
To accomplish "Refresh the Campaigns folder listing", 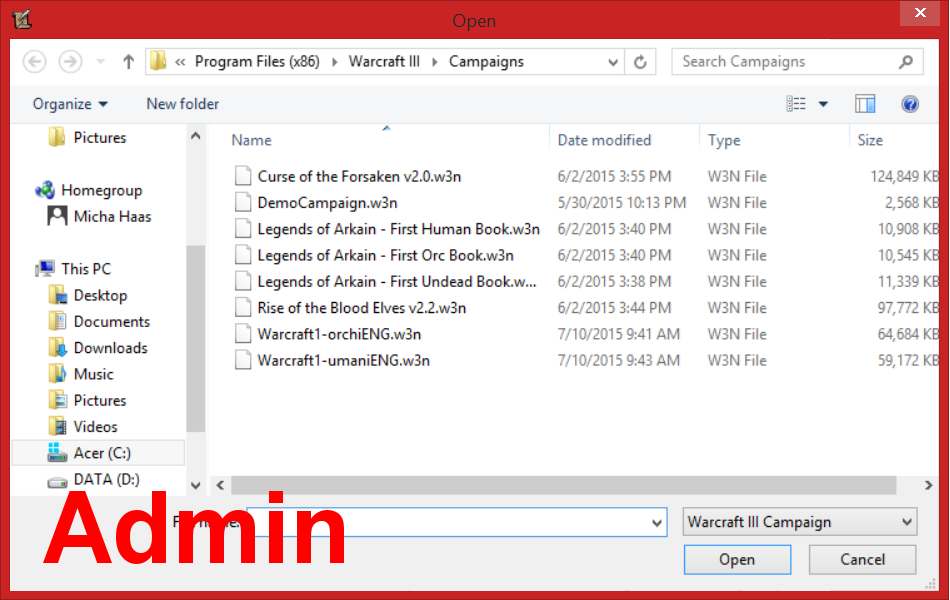I will pos(640,62).
